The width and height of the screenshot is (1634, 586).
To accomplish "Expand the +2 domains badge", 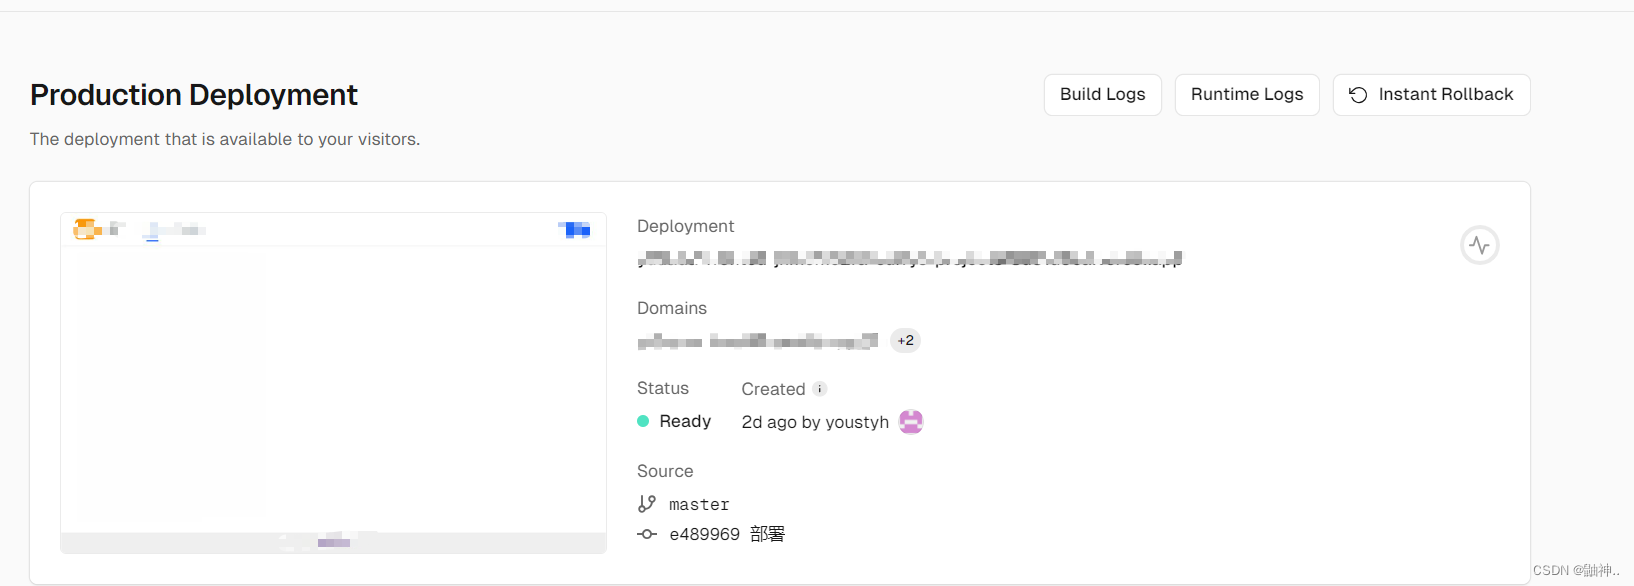I will pos(905,341).
